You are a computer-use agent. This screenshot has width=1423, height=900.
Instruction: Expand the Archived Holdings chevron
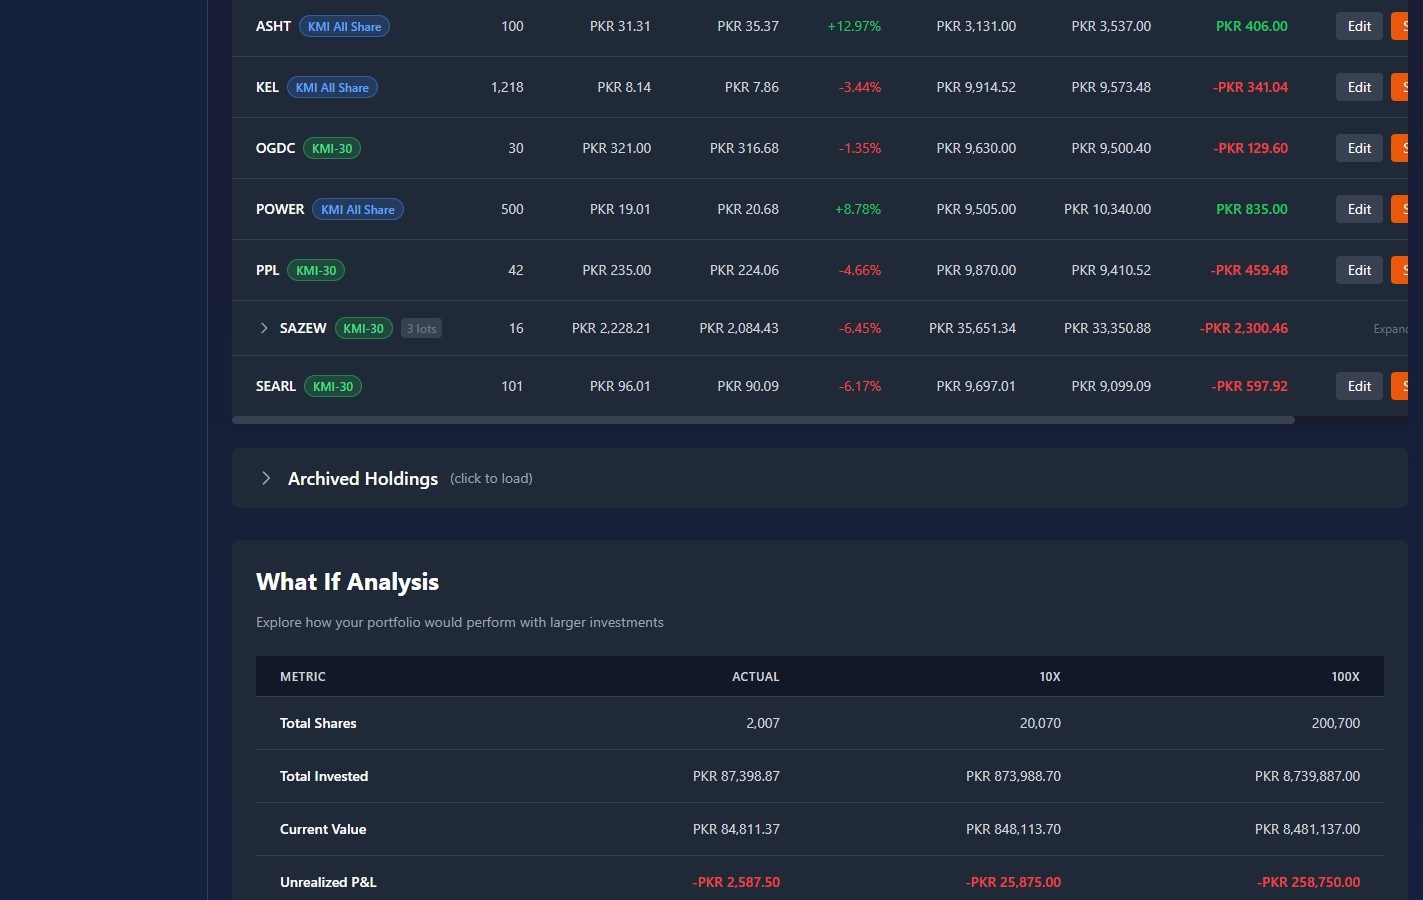tap(266, 478)
